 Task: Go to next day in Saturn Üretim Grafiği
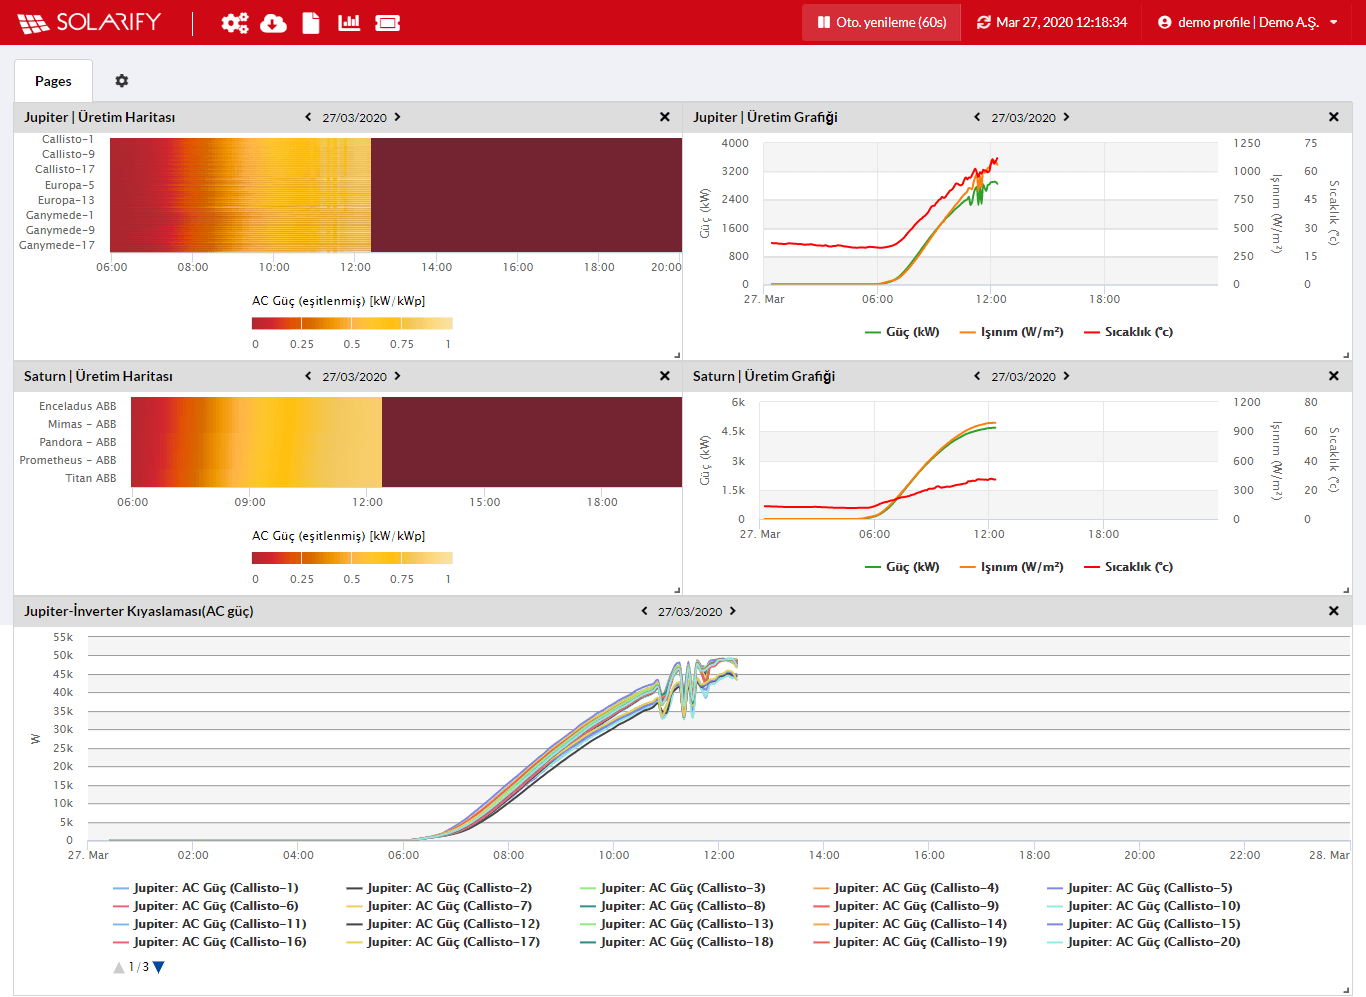click(1066, 376)
